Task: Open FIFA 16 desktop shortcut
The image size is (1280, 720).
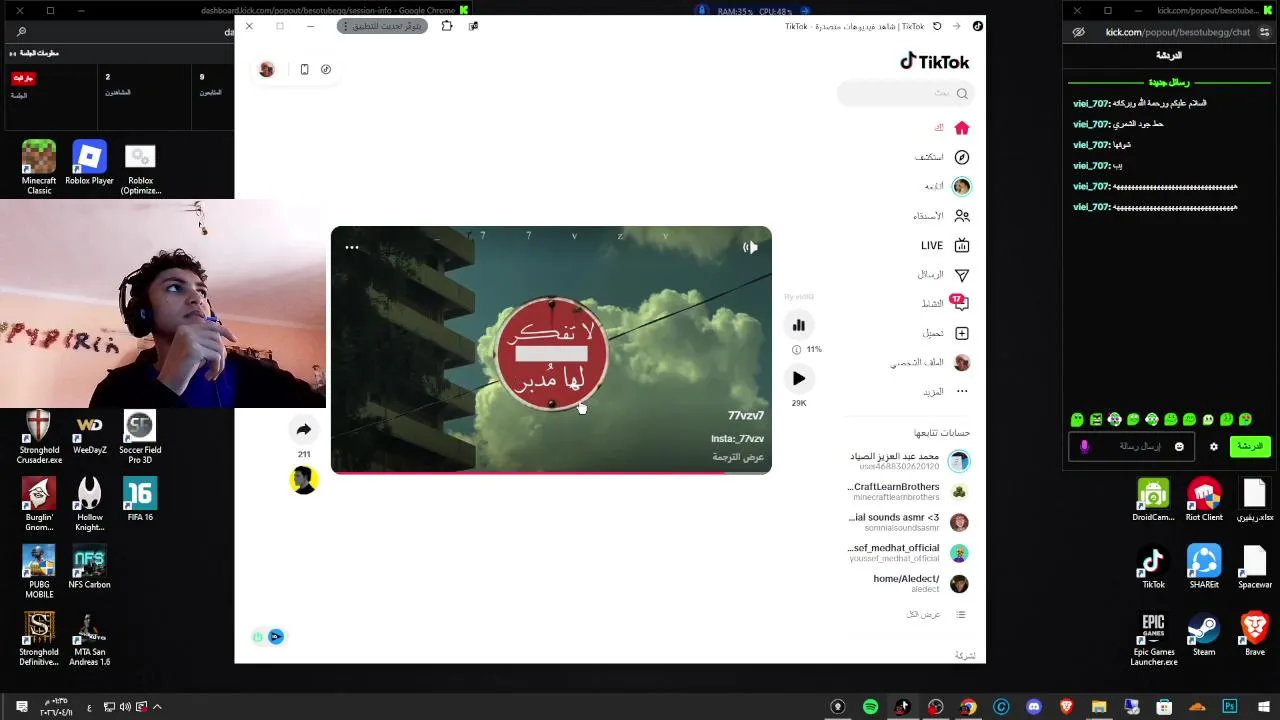Action: (140, 499)
